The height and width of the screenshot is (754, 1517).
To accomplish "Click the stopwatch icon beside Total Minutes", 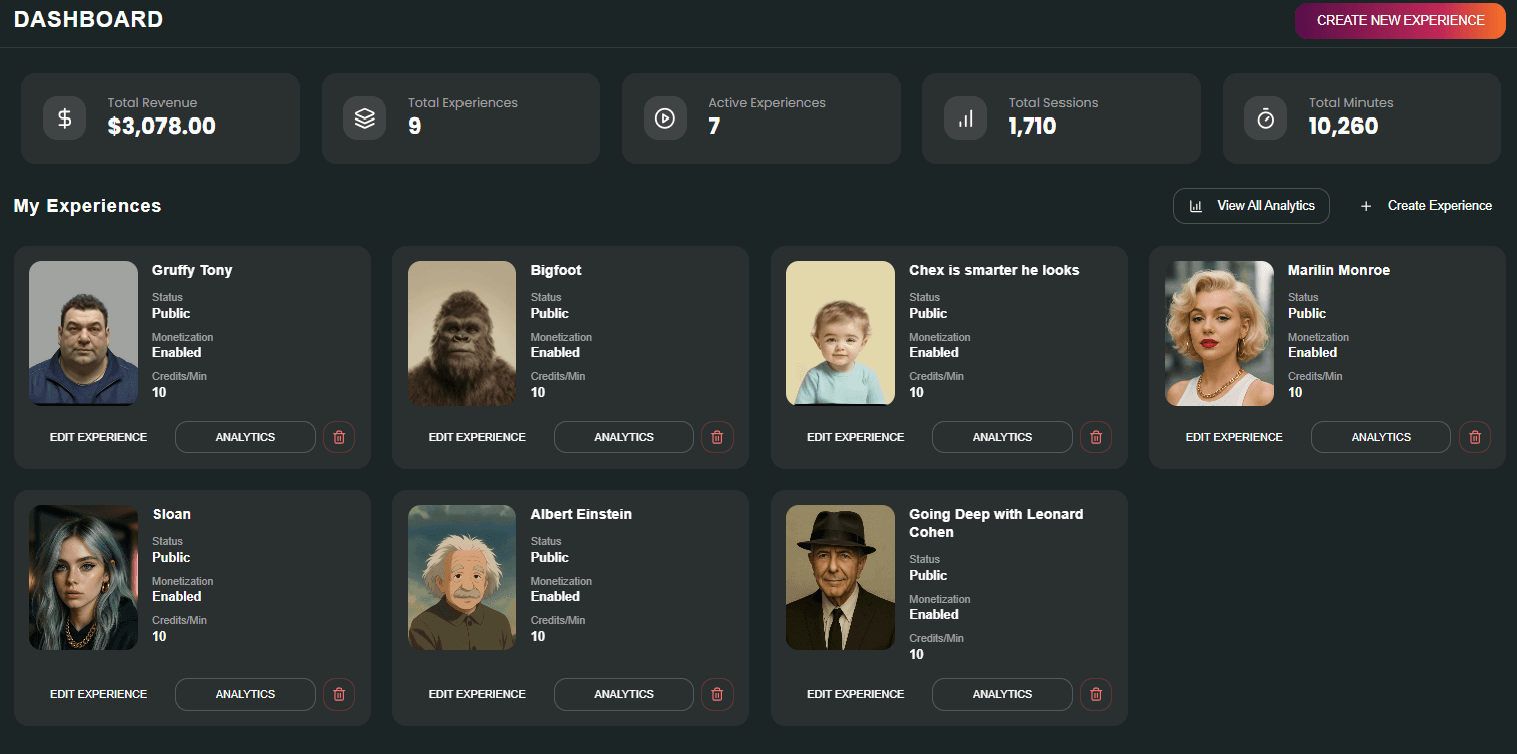I will click(x=1265, y=117).
